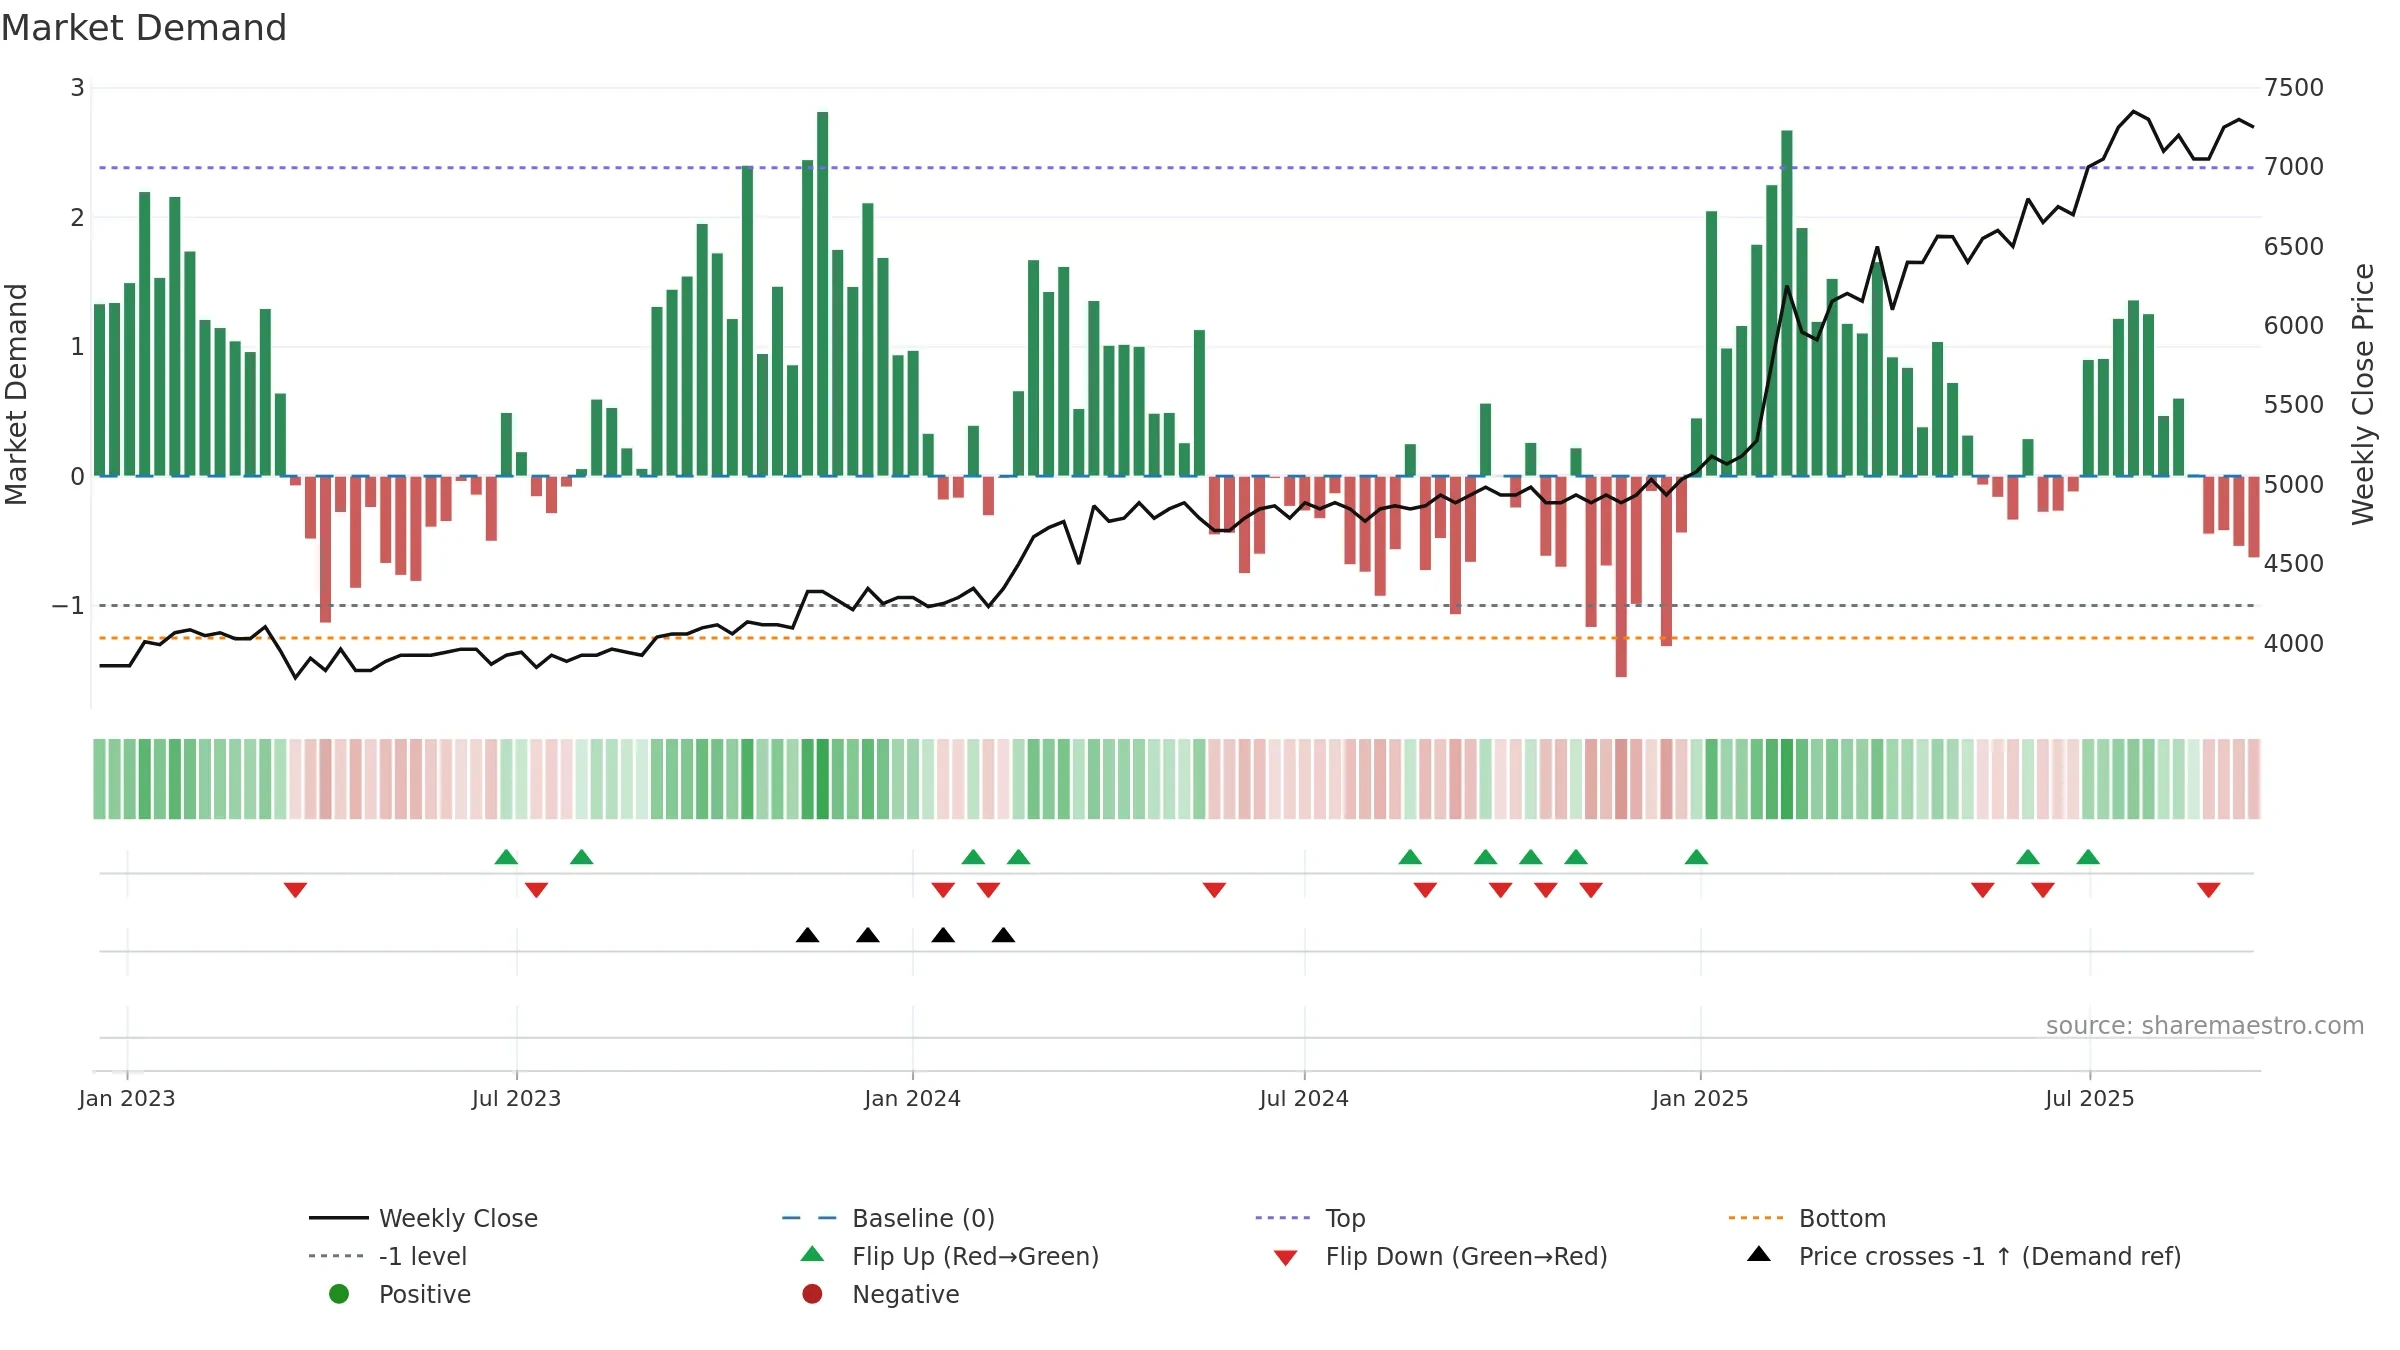Toggle the Positive legend entry
Viewport: 2400px width, 1350px height.
tap(400, 1294)
